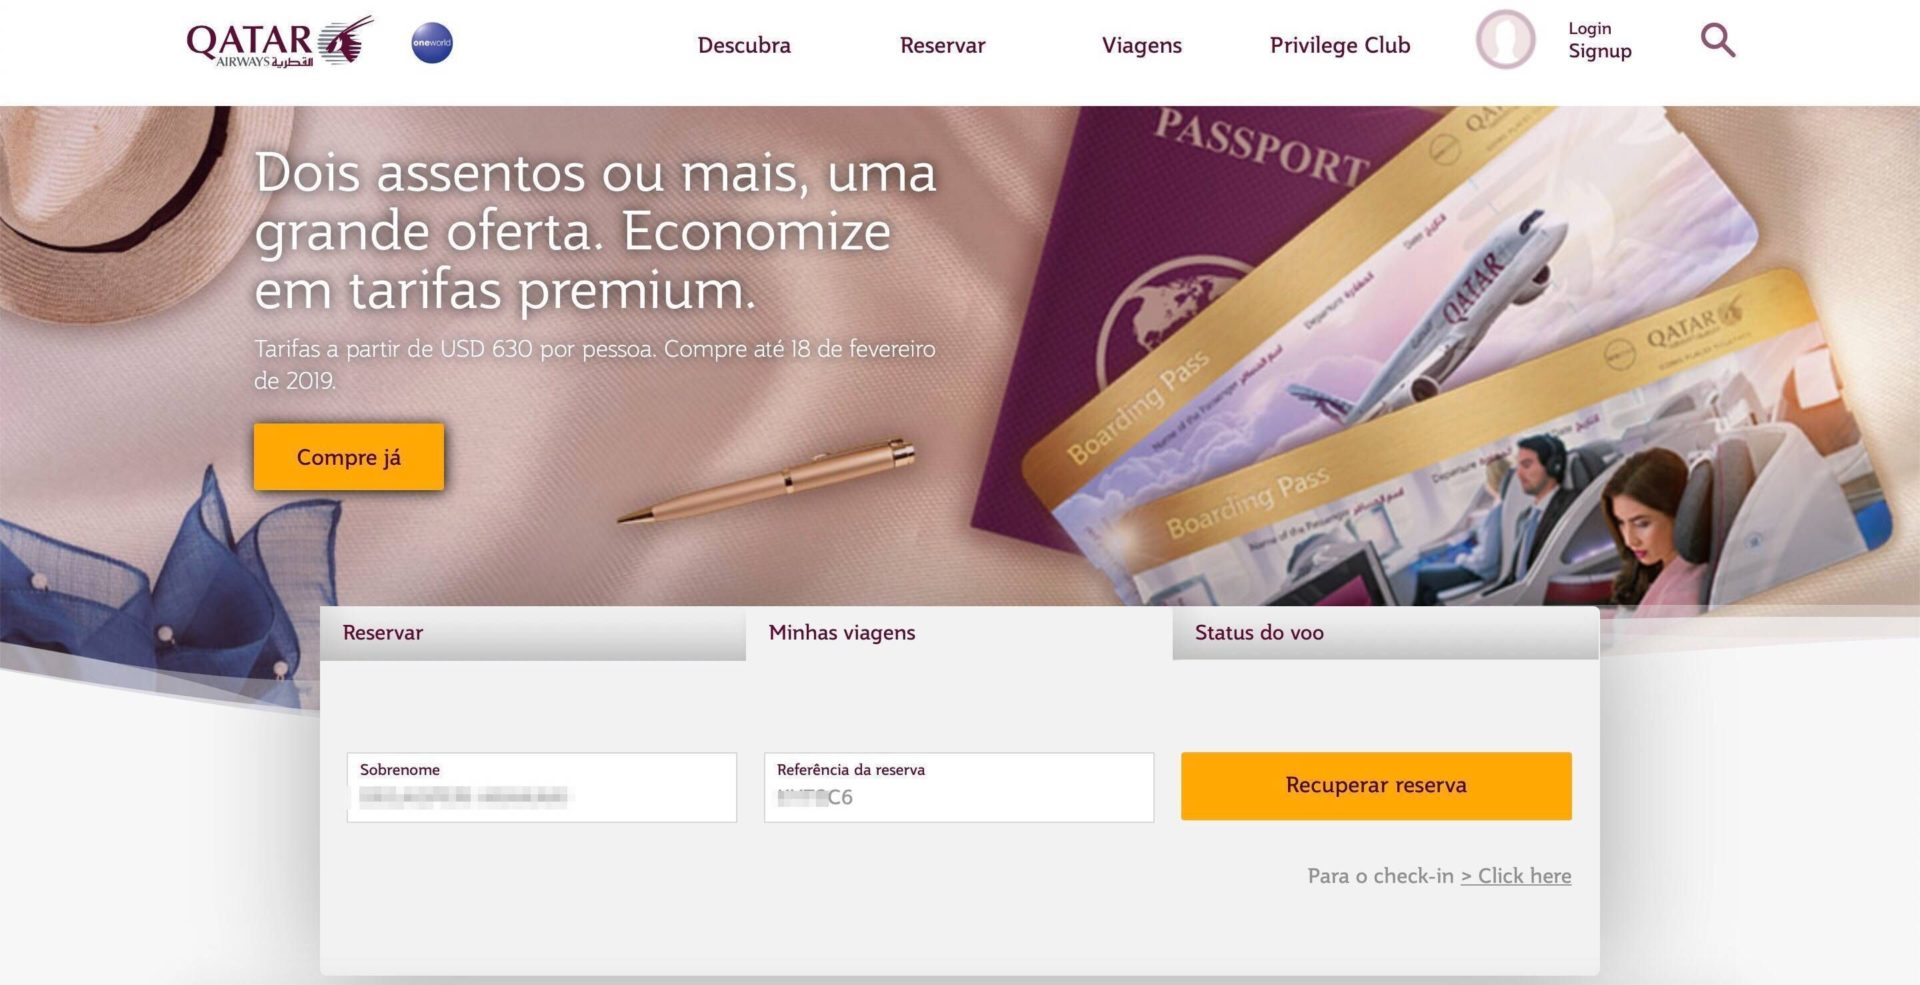
Task: Click the Signup link
Action: coord(1600,51)
